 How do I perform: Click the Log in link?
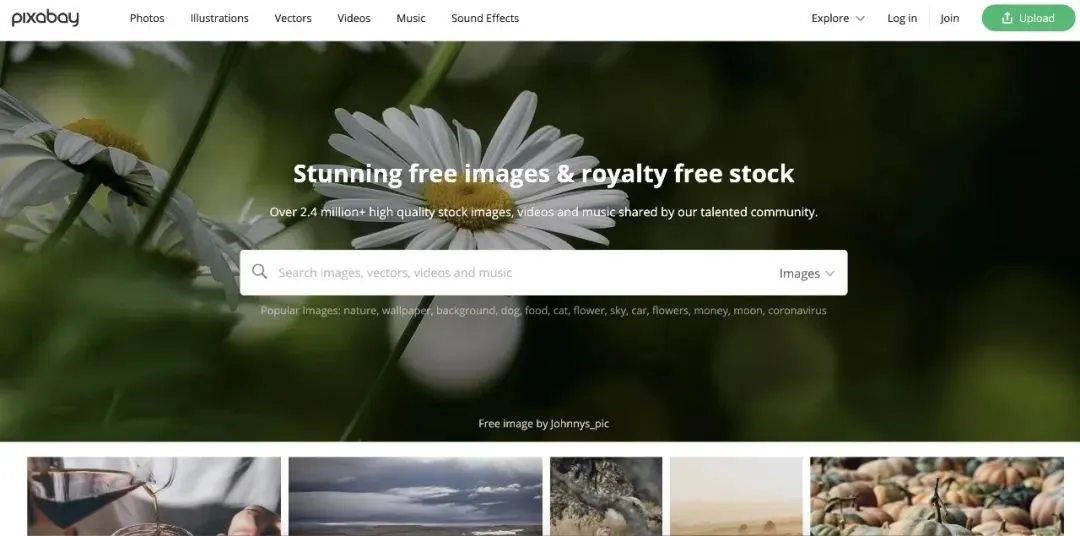(x=902, y=19)
